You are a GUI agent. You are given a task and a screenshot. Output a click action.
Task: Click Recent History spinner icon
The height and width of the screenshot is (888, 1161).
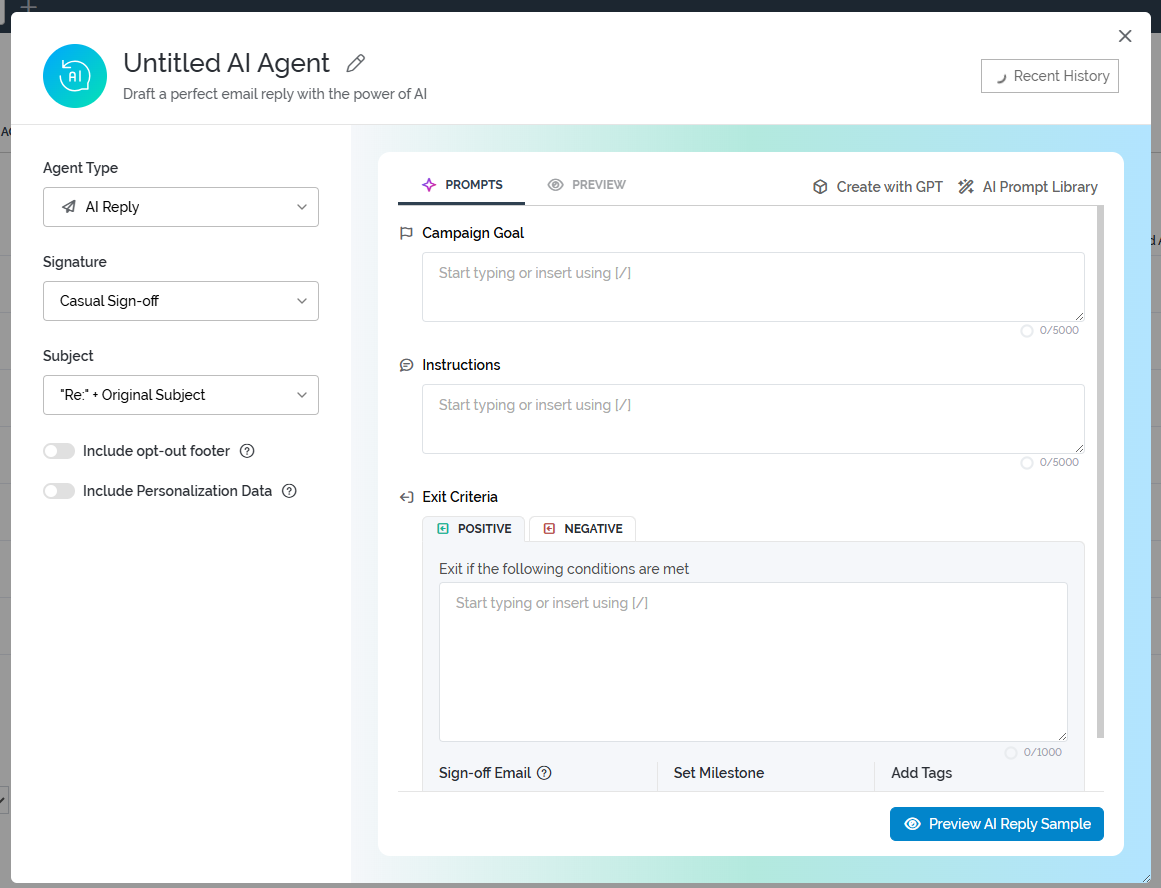click(1000, 77)
